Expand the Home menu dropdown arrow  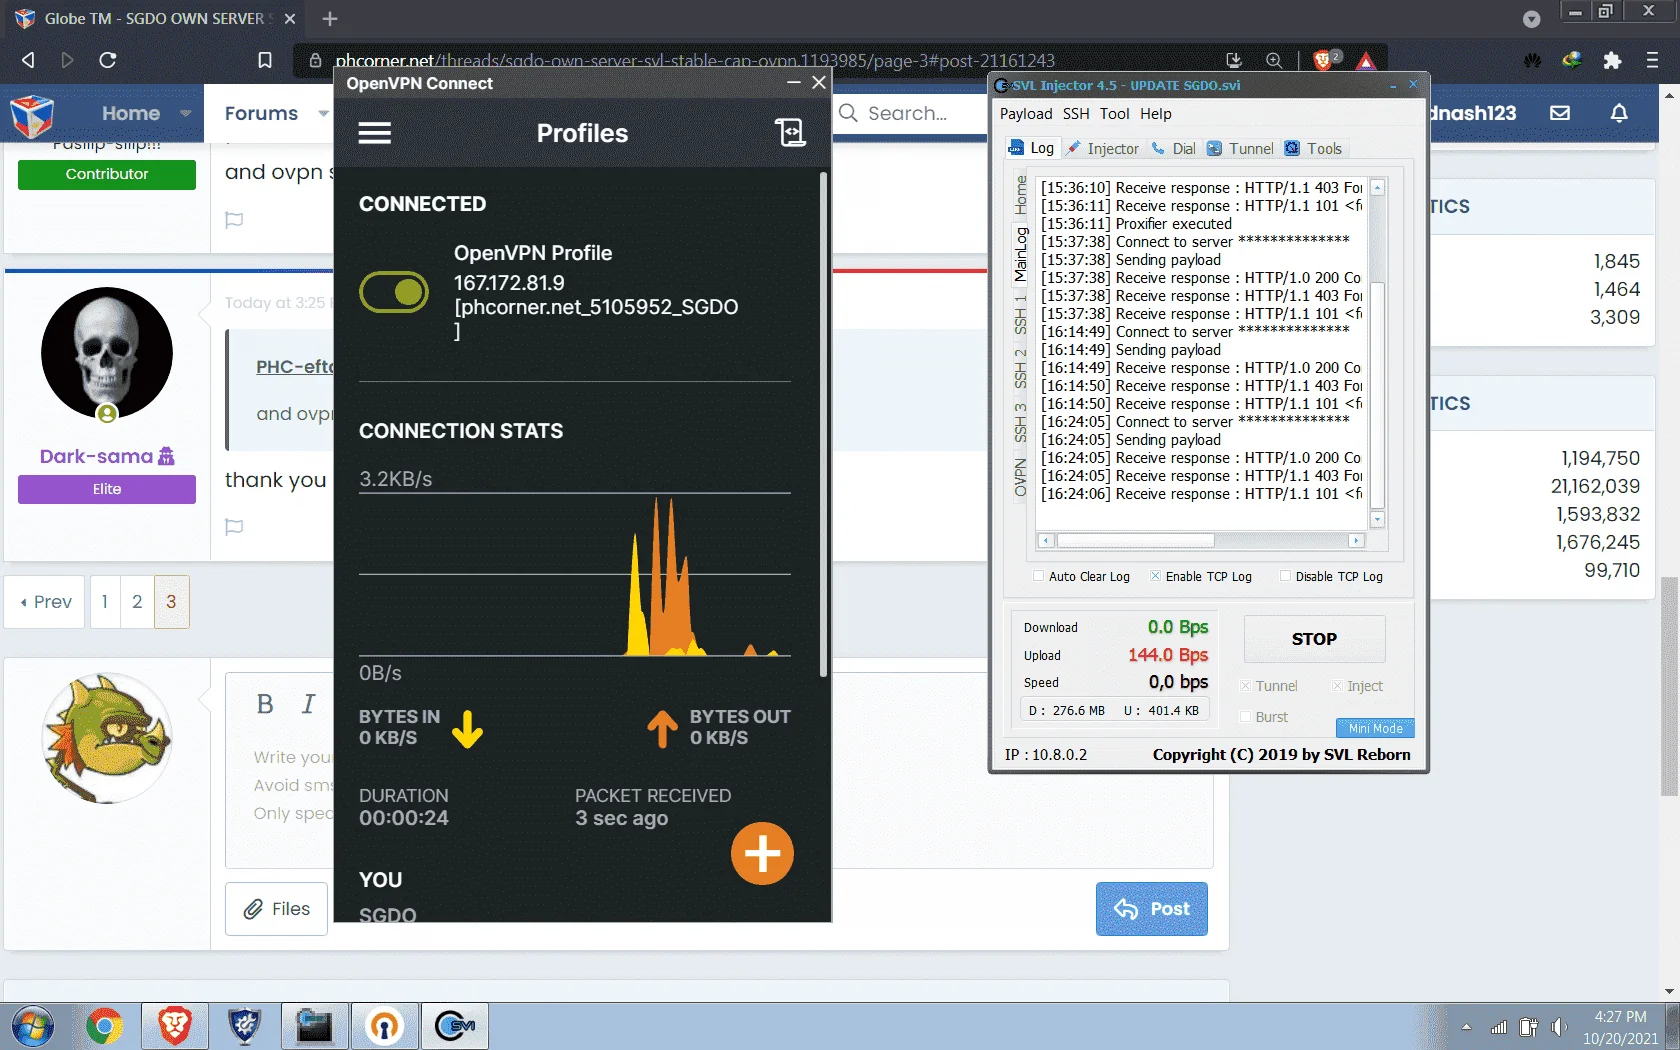[x=185, y=114]
